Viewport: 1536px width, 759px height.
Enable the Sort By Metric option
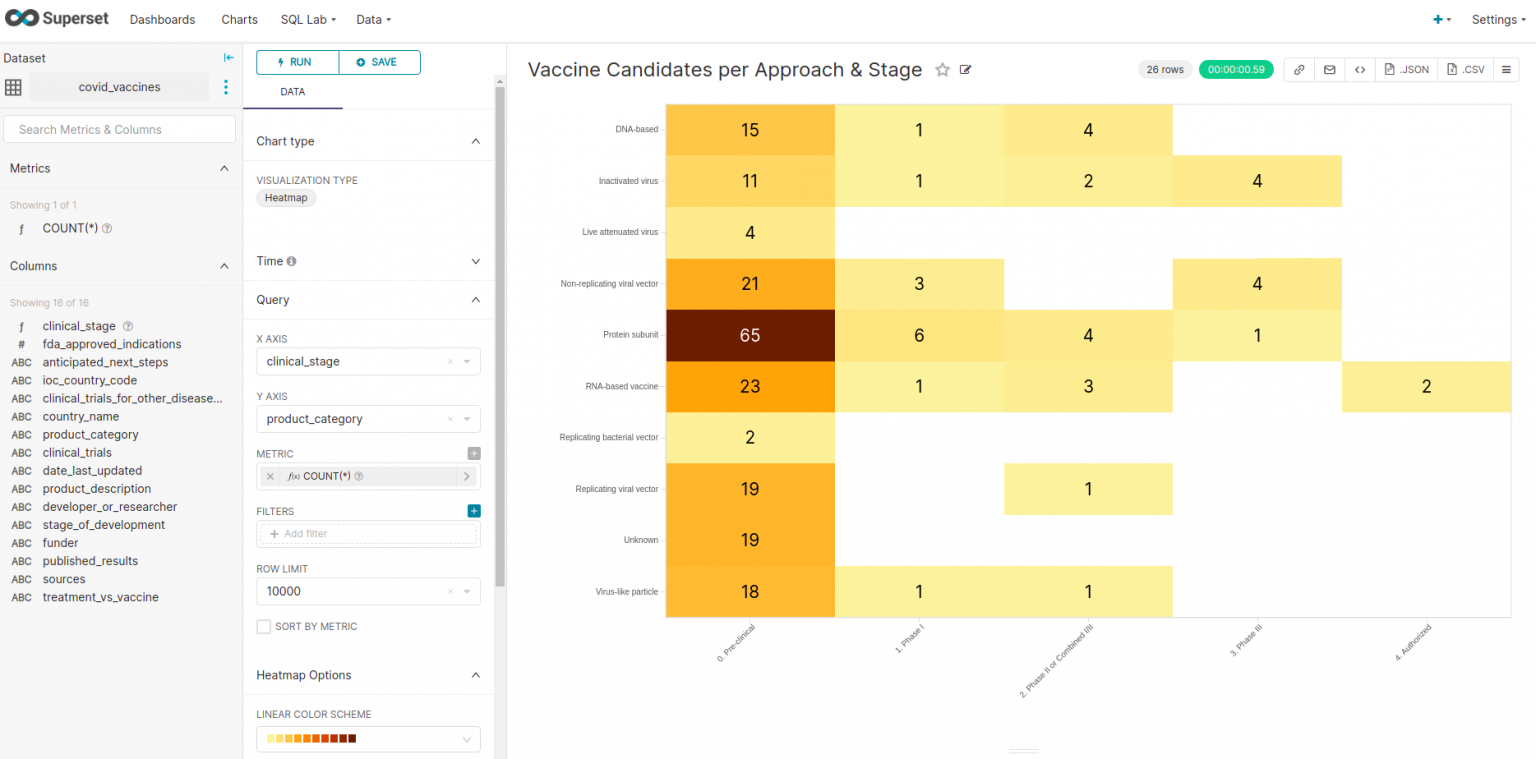pyautogui.click(x=264, y=626)
